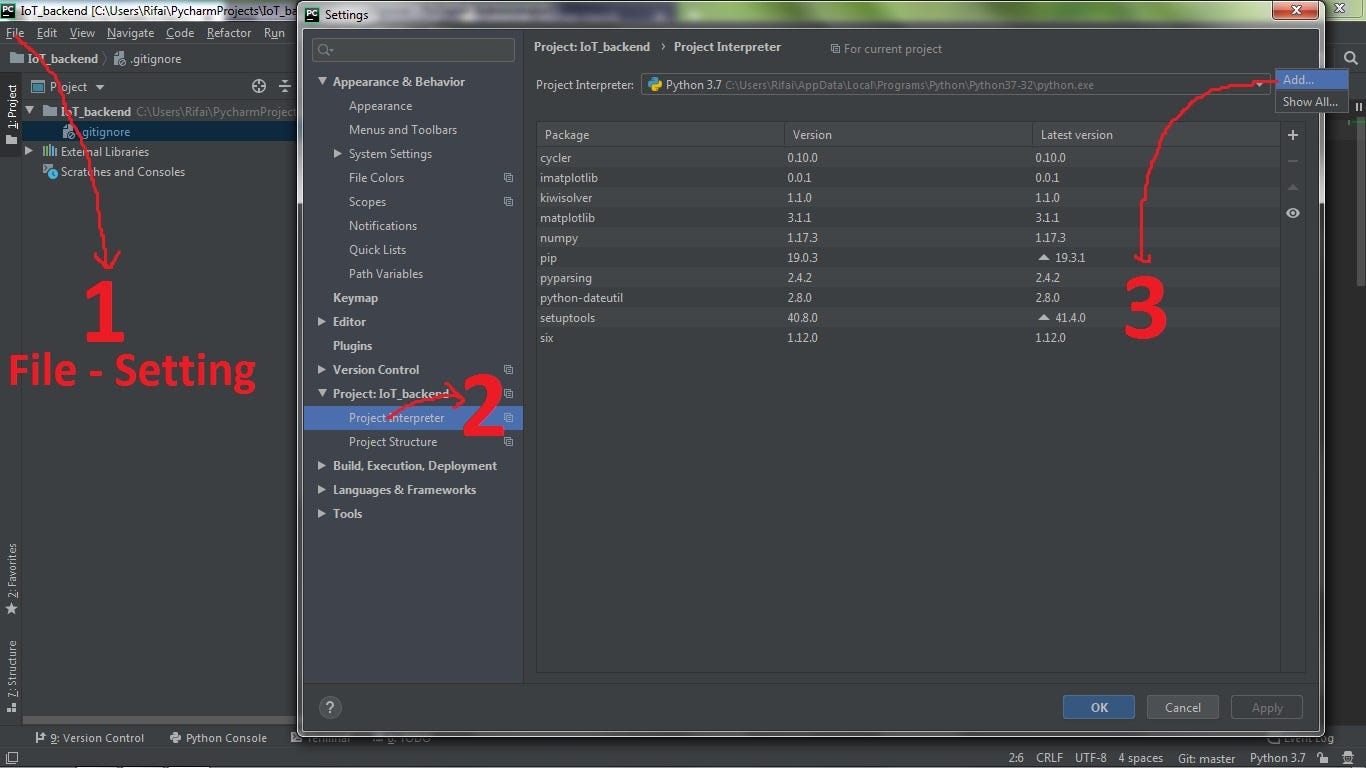Select Menus and Toolbars settings item
This screenshot has height=768, width=1366.
point(403,130)
